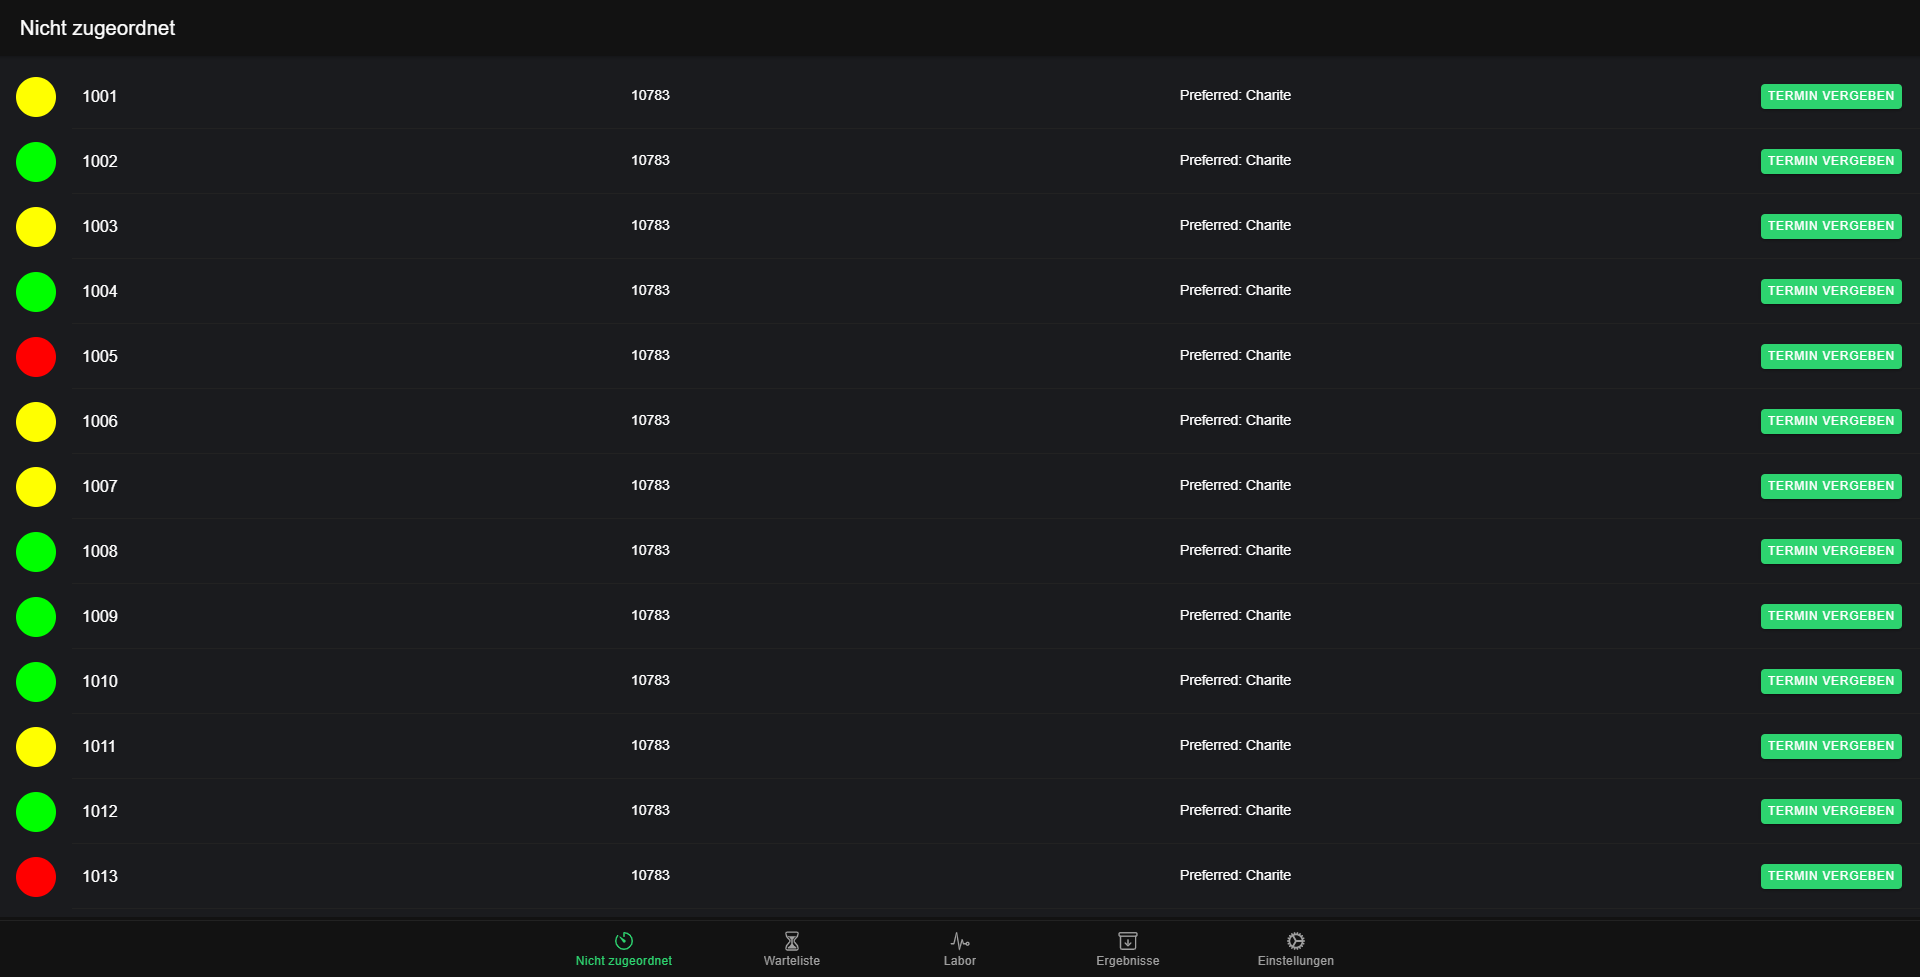Click the Nicht zugeordnet page header title
The width and height of the screenshot is (1920, 977).
tap(97, 28)
